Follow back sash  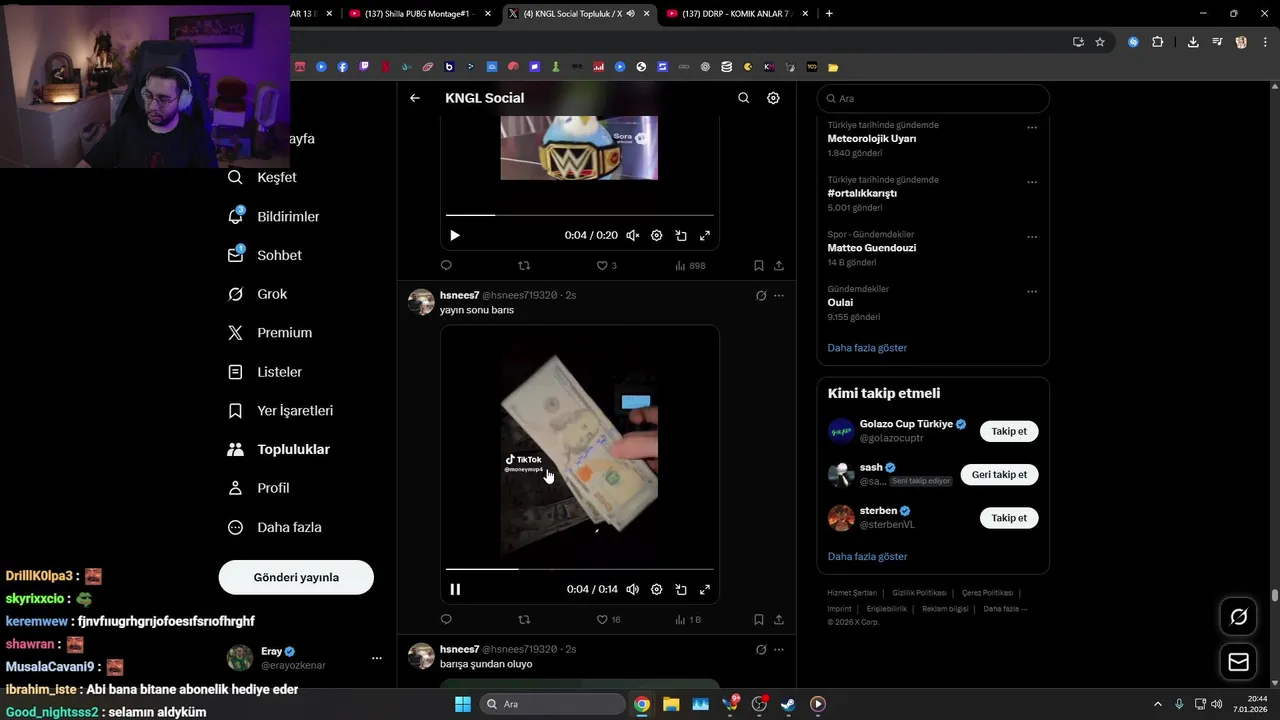tap(999, 474)
